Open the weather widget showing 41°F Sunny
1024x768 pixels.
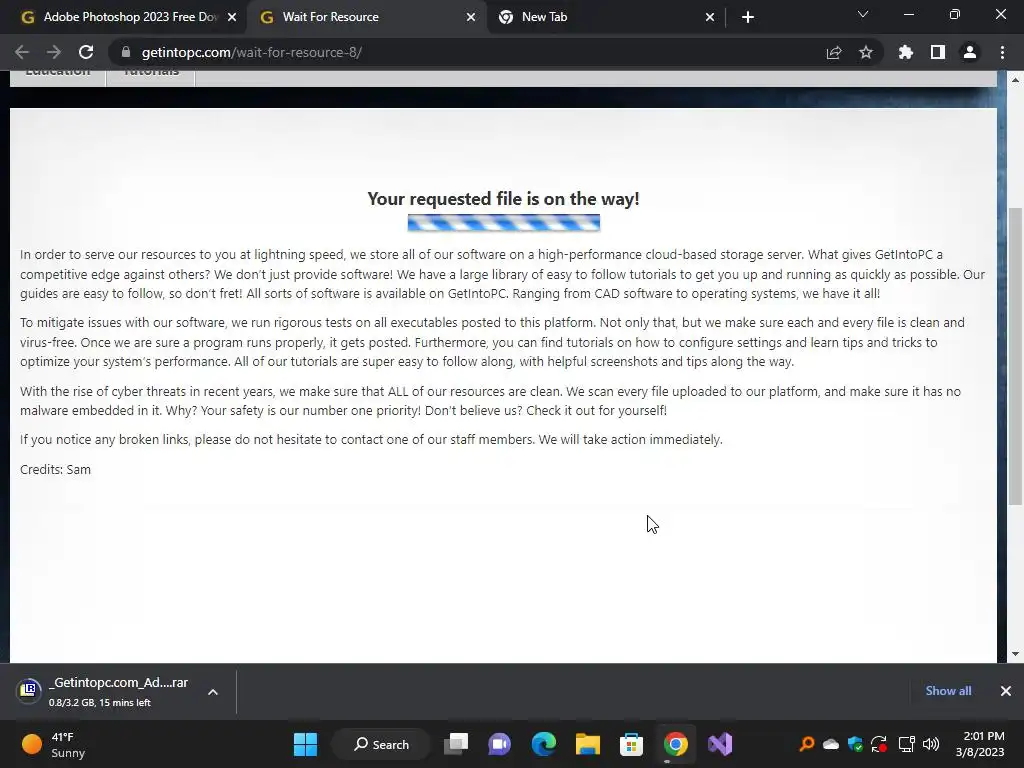[54, 744]
